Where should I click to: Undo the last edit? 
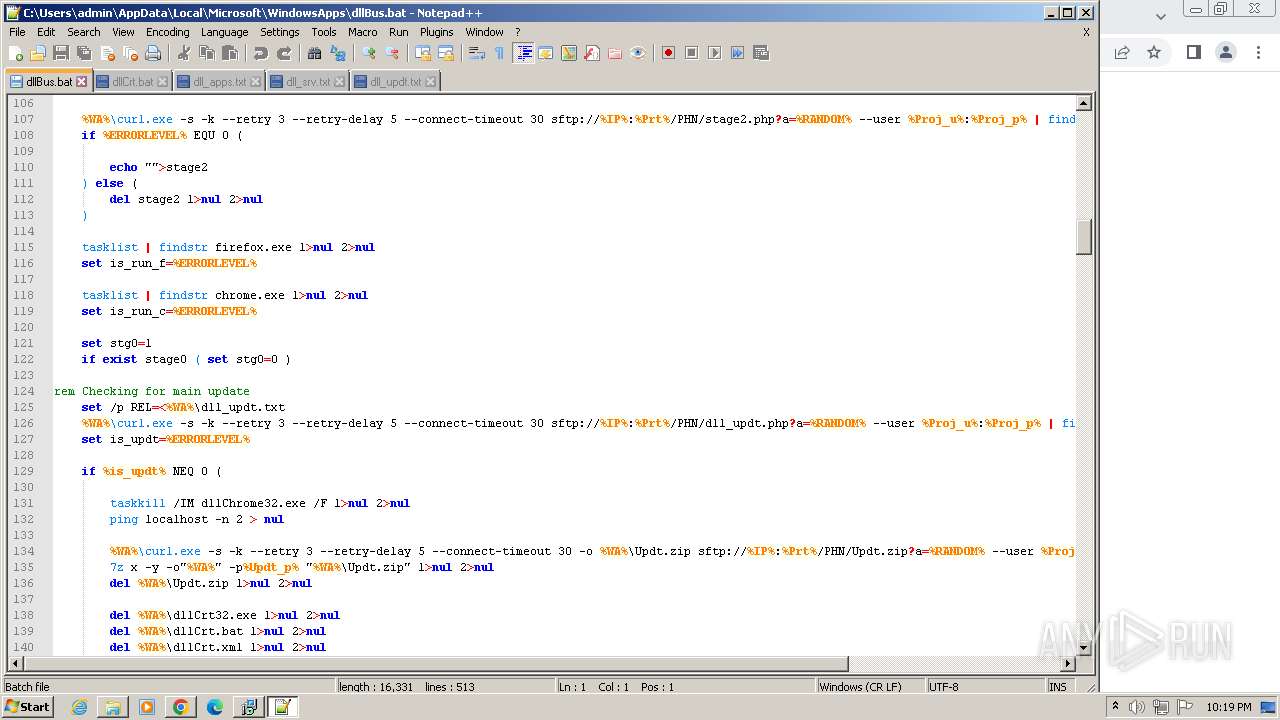[x=261, y=53]
